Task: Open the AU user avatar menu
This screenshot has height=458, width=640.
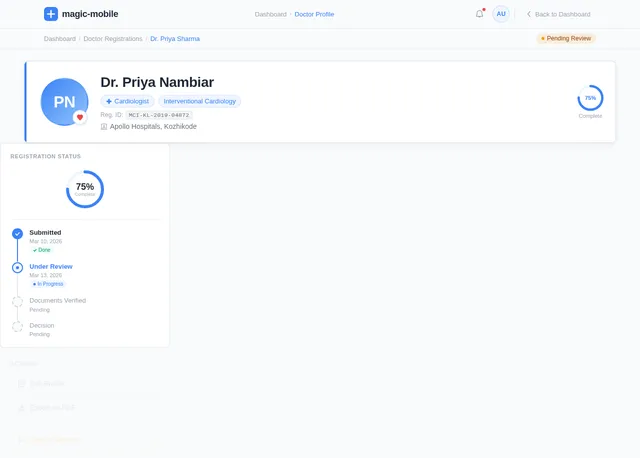Action: click(x=501, y=14)
